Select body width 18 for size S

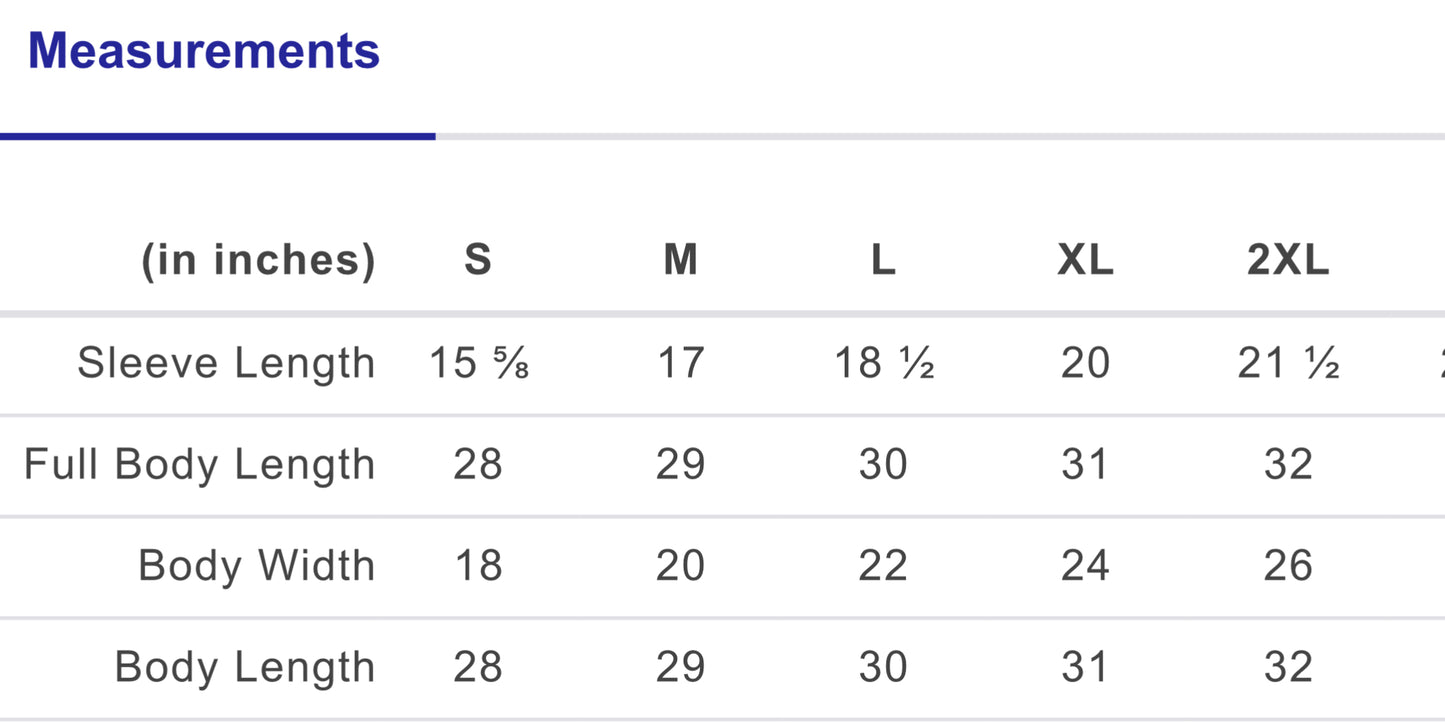(478, 566)
